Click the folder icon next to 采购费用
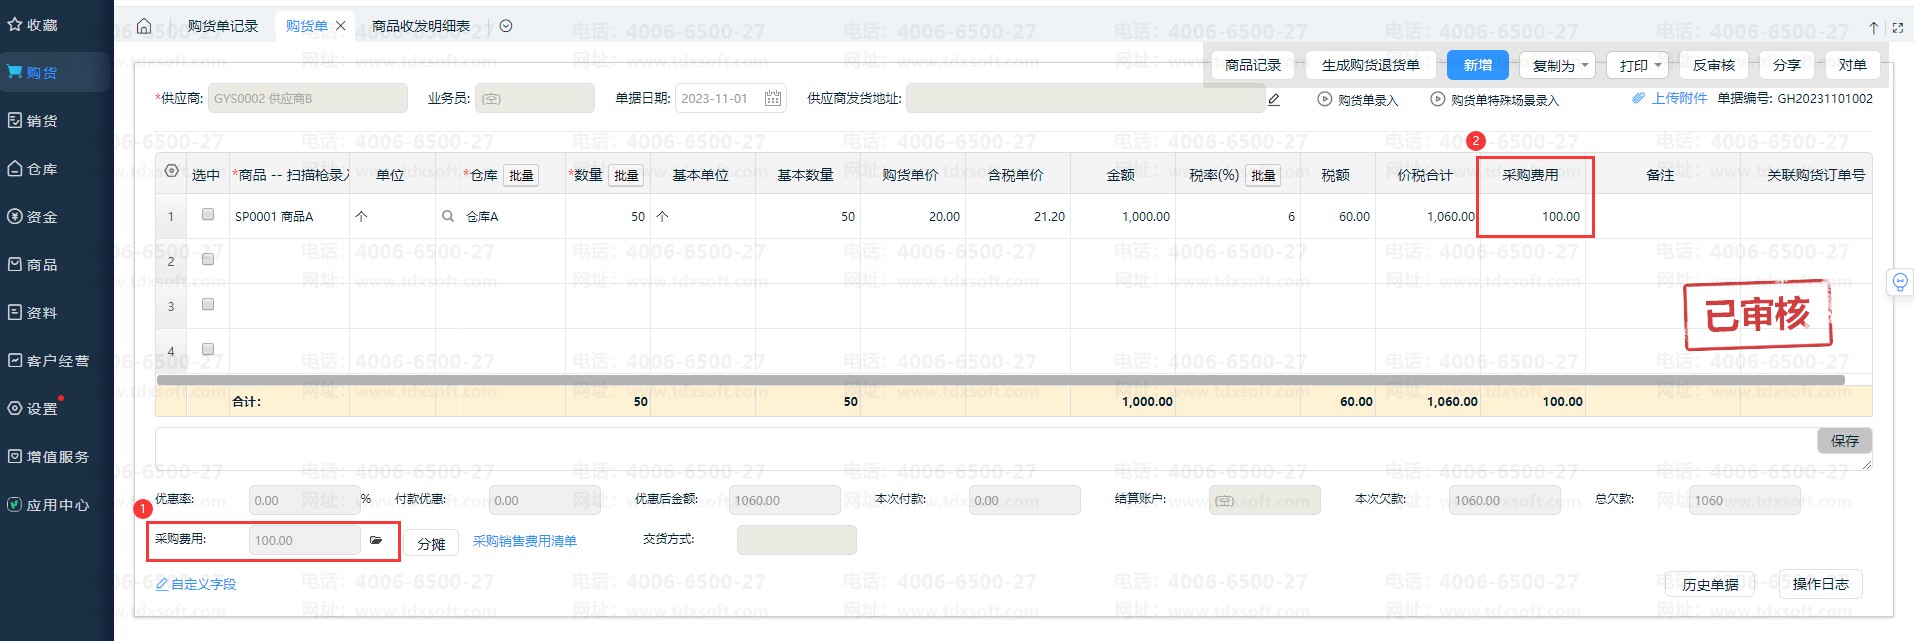The image size is (1914, 641). click(376, 540)
